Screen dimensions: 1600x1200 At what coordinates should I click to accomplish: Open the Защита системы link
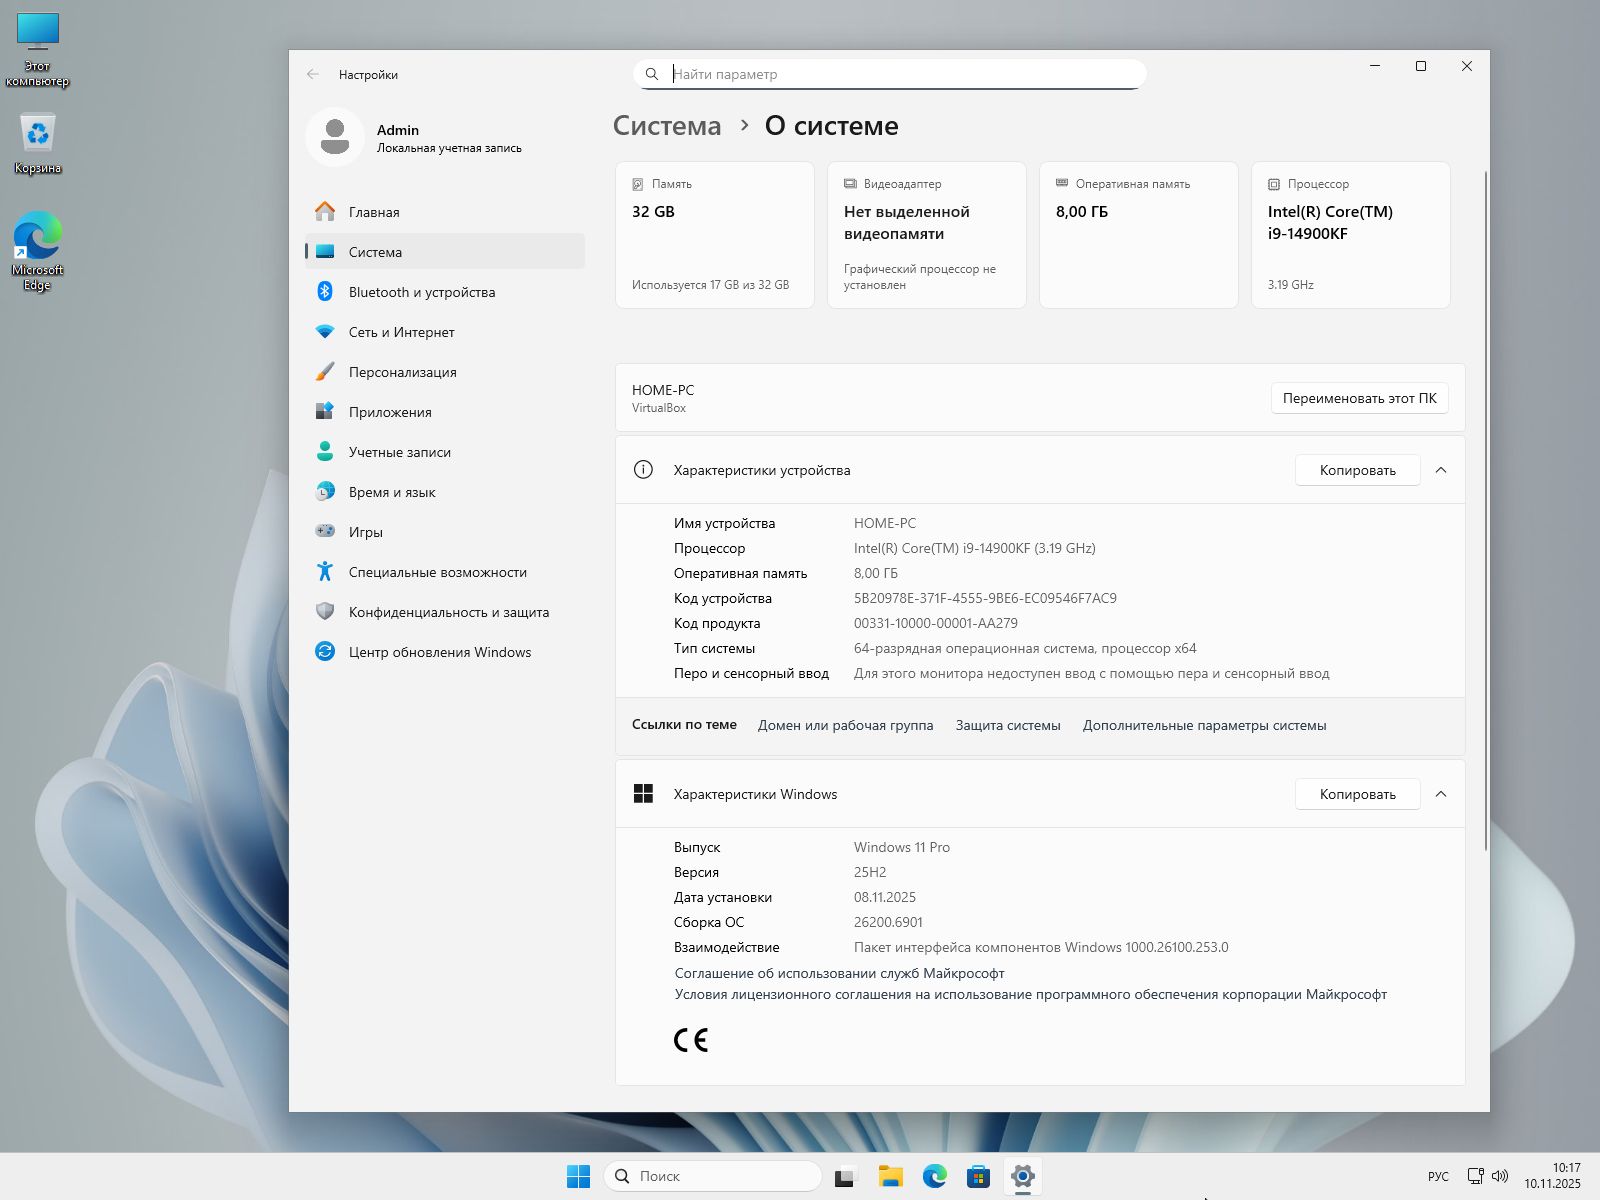pos(1008,725)
